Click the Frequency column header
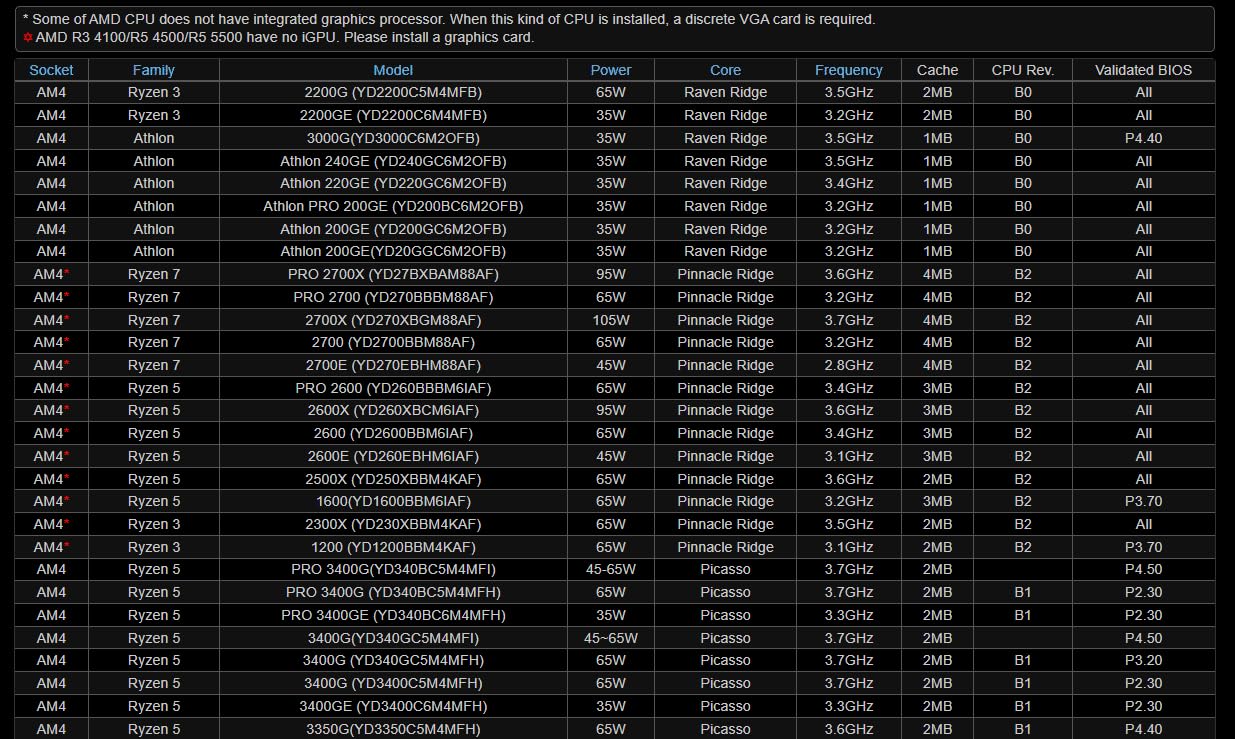The height and width of the screenshot is (739, 1235). [848, 70]
